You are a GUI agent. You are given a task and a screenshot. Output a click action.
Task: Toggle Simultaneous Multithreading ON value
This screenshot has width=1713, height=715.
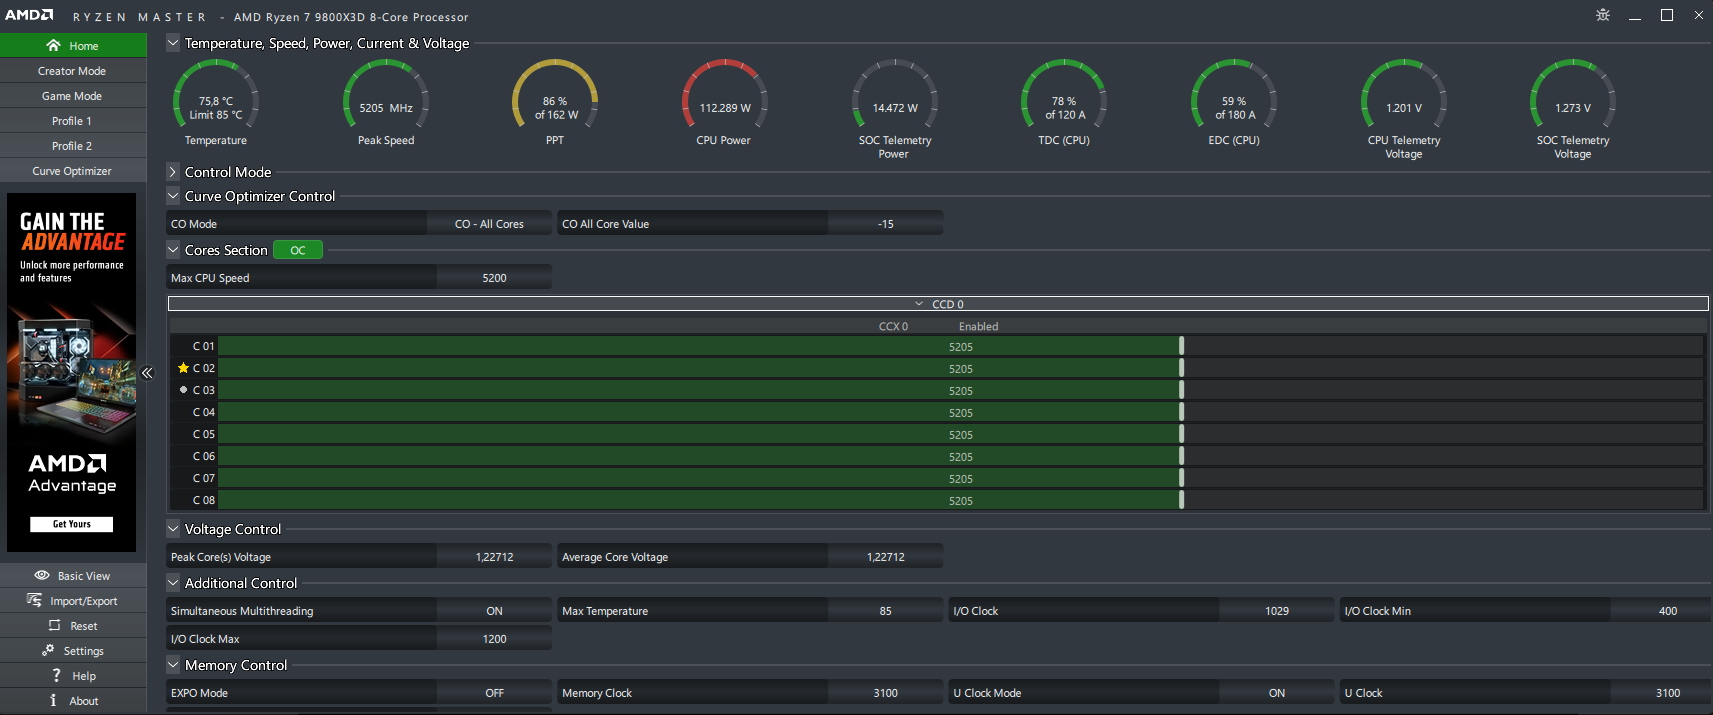(x=494, y=611)
